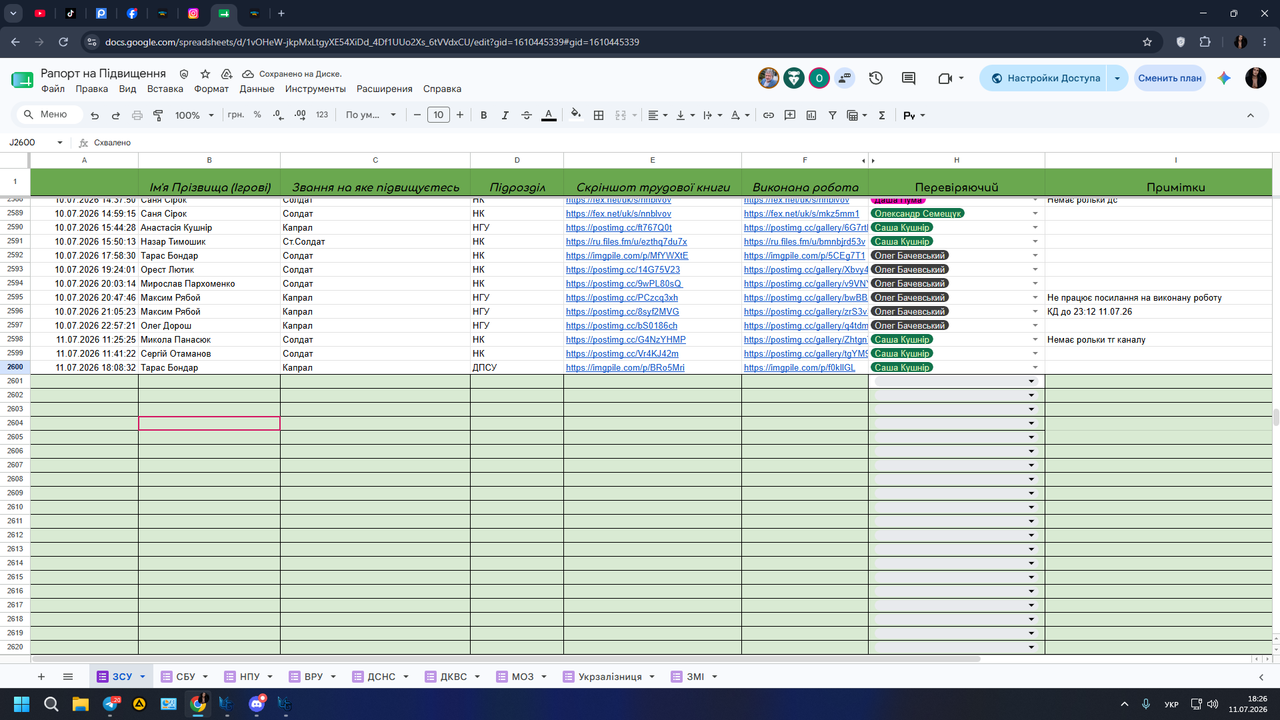The height and width of the screenshot is (720, 1280).
Task: Open the horizontal align dropdown
Action: (656, 115)
